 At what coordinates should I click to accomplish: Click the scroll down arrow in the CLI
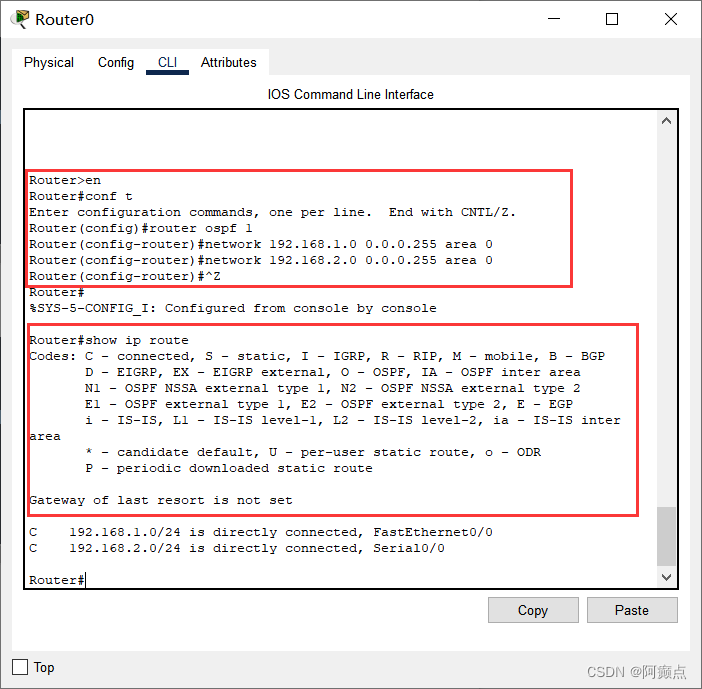pos(666,577)
